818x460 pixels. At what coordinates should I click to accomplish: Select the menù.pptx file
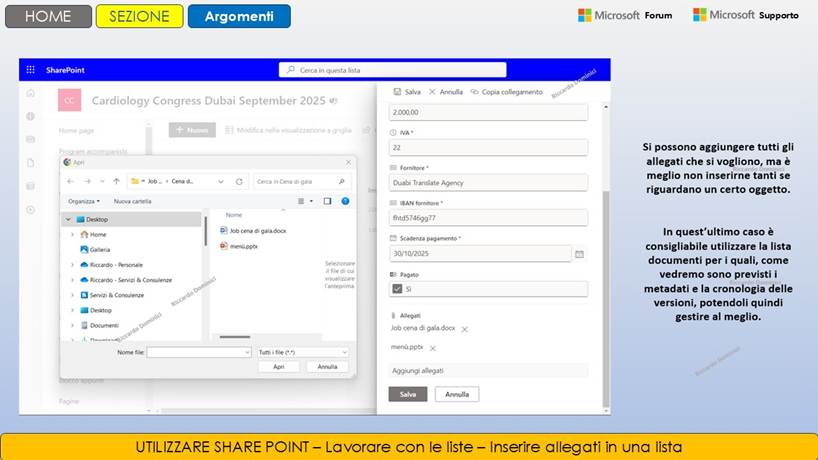tap(239, 246)
